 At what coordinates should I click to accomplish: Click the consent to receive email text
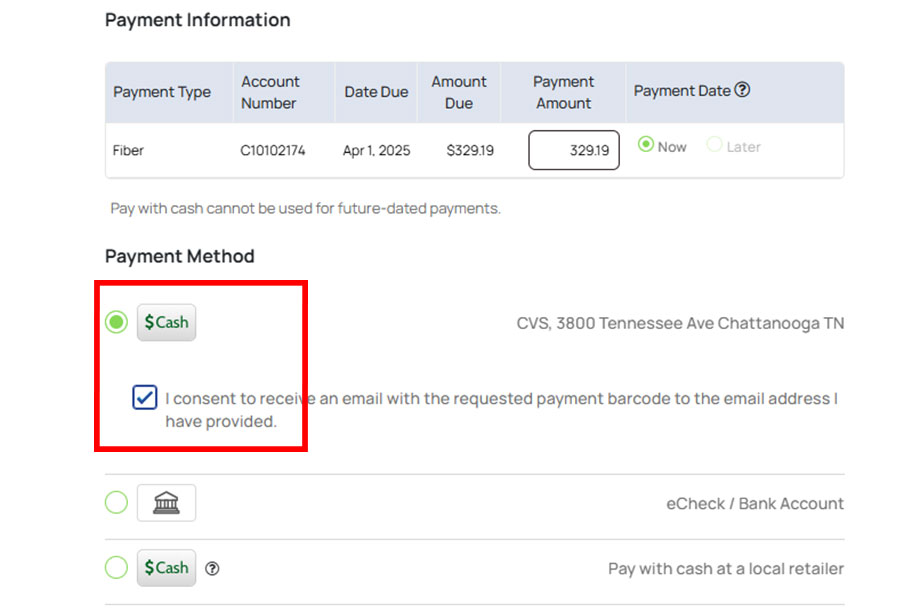pos(500,399)
